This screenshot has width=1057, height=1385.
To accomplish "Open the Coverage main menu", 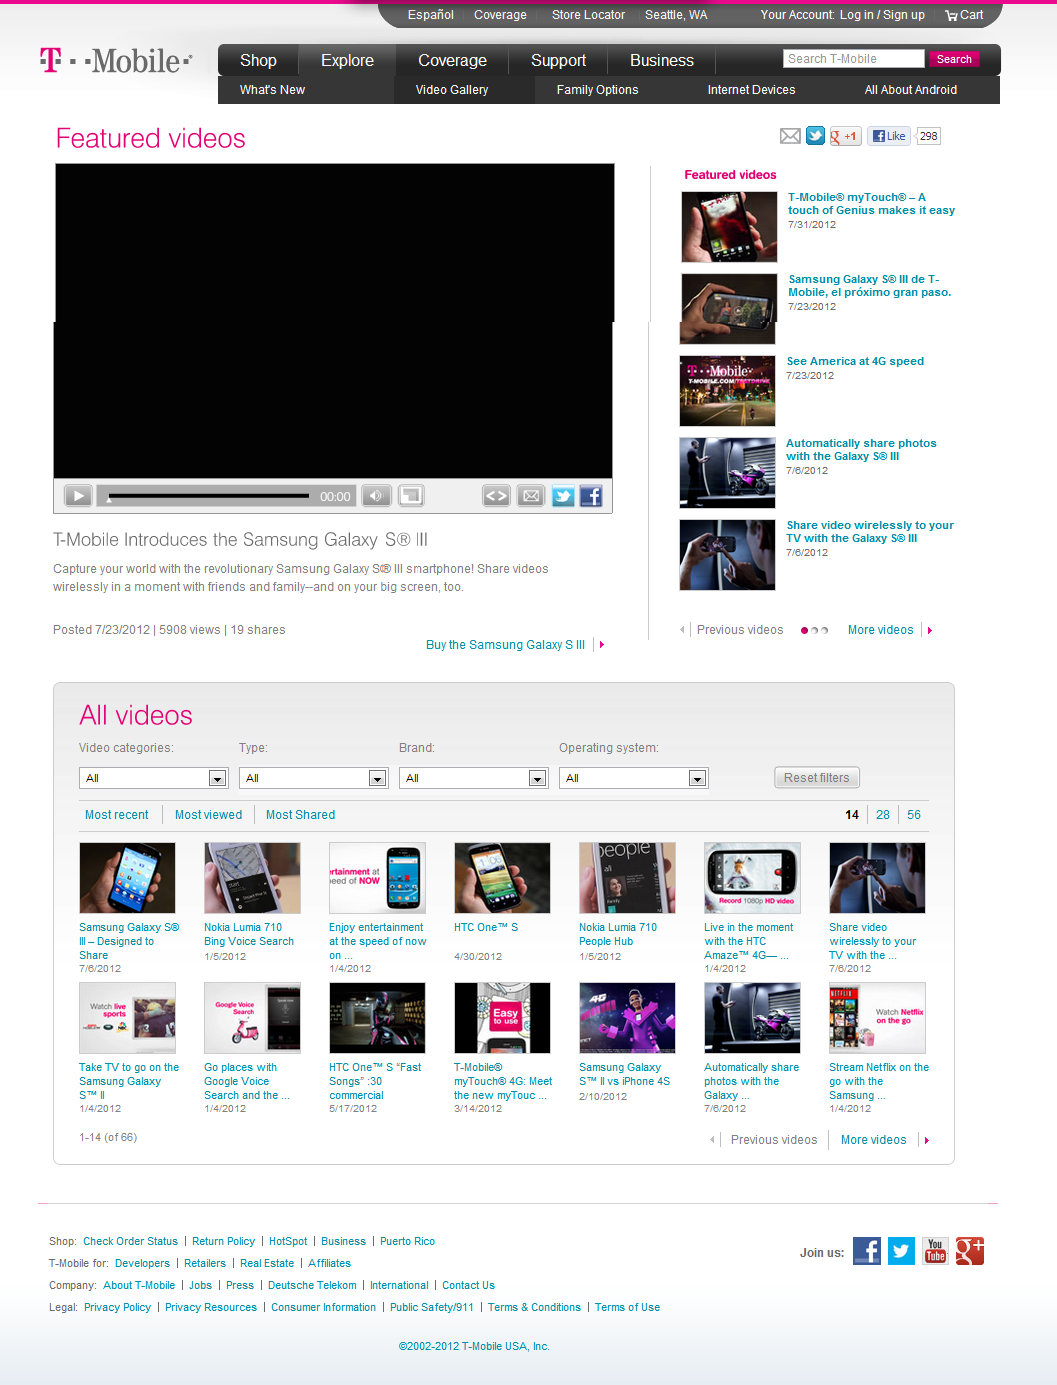I will coord(452,60).
